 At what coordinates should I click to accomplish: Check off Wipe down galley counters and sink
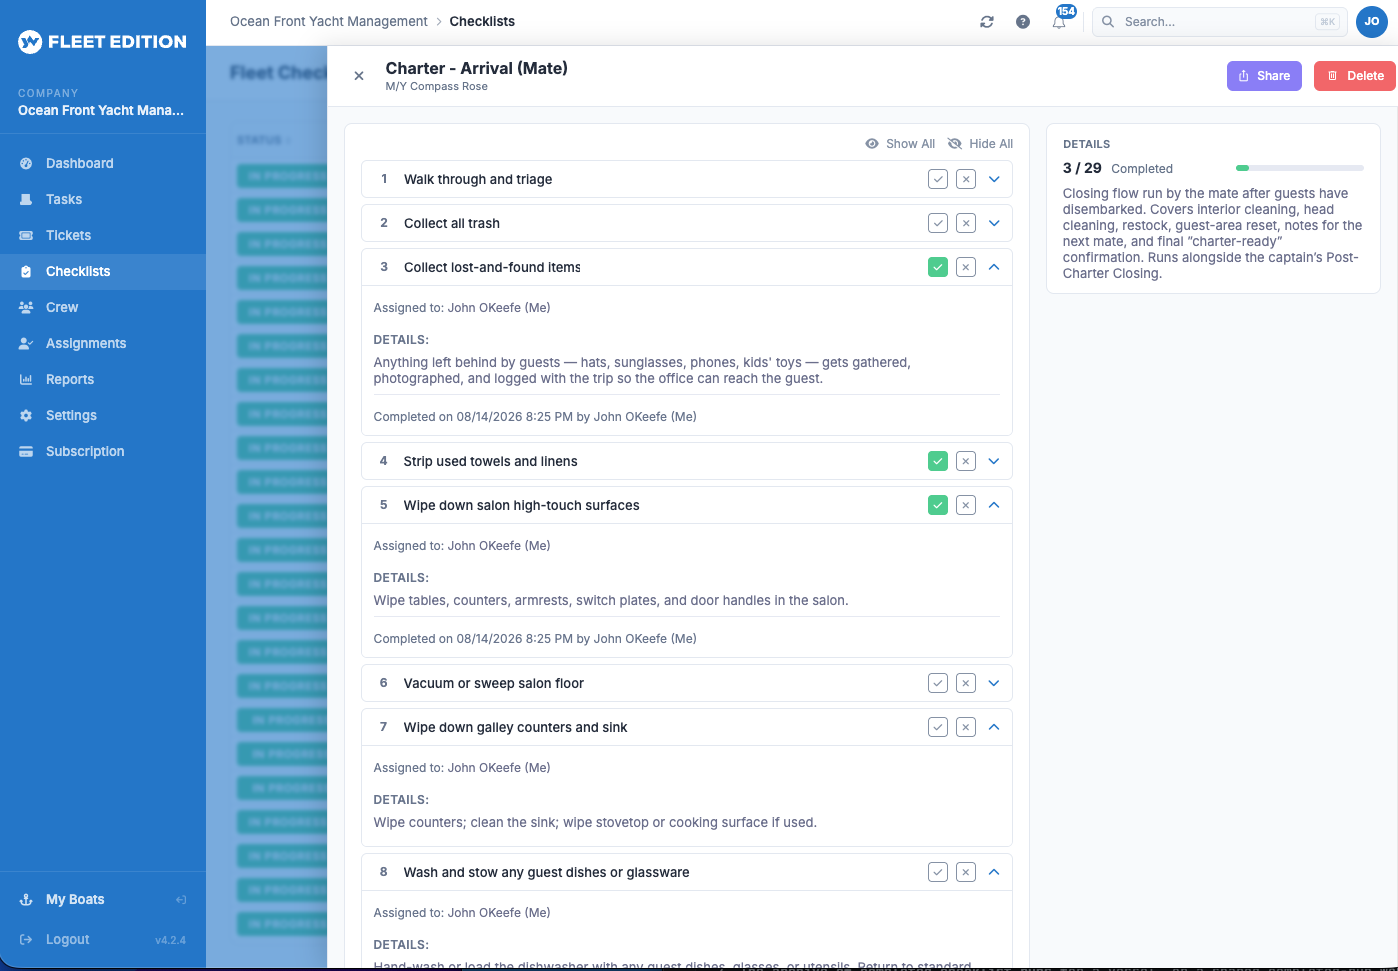pos(938,727)
